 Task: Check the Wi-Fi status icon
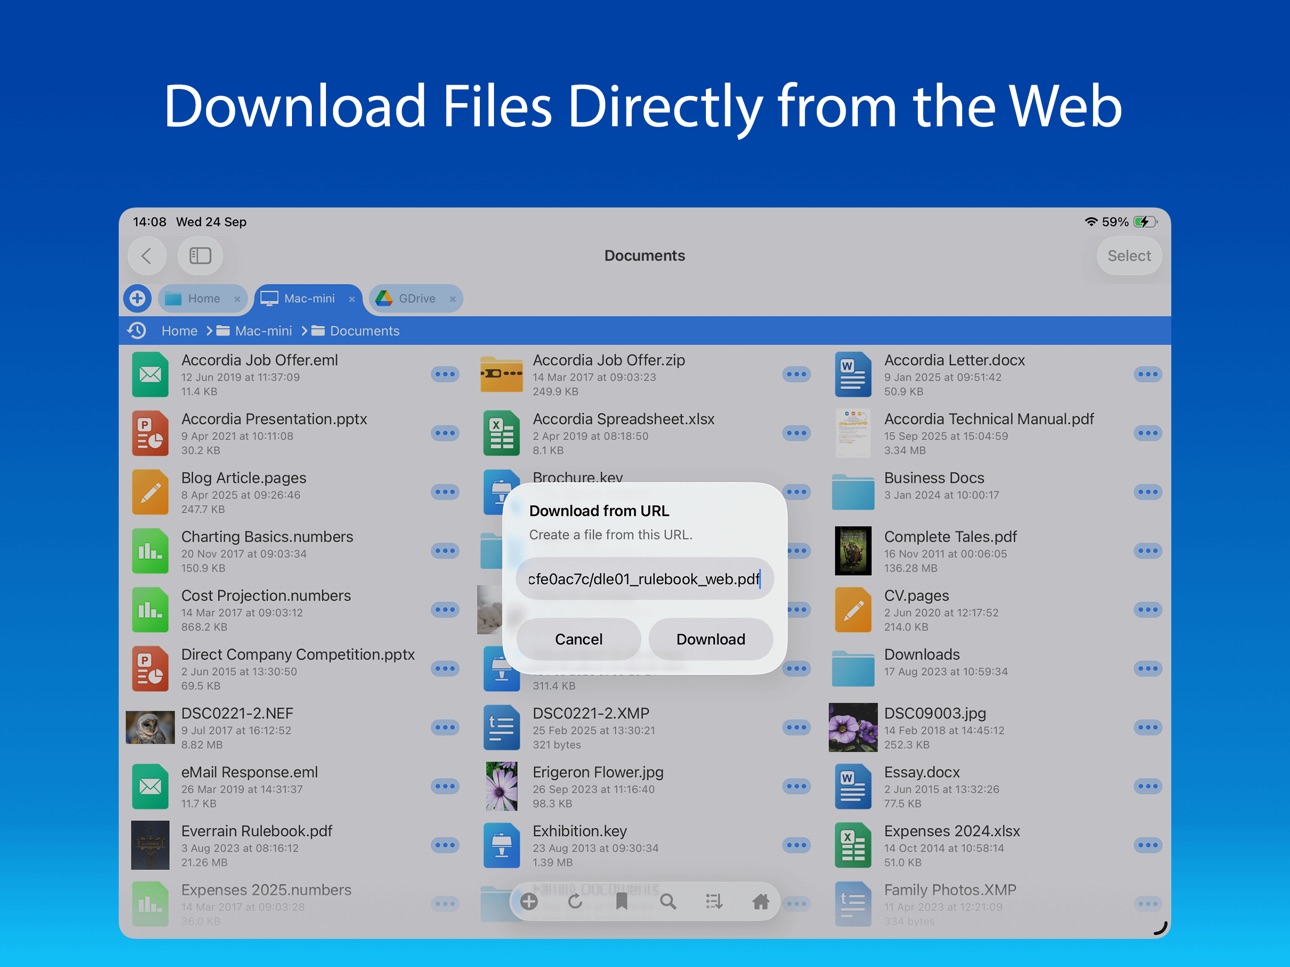point(1090,222)
